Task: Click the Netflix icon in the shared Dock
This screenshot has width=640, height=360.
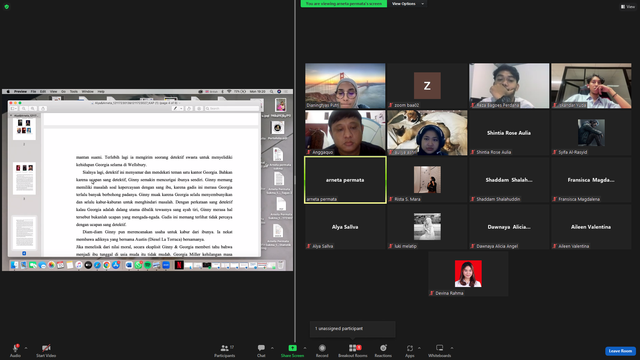Action: 179,265
